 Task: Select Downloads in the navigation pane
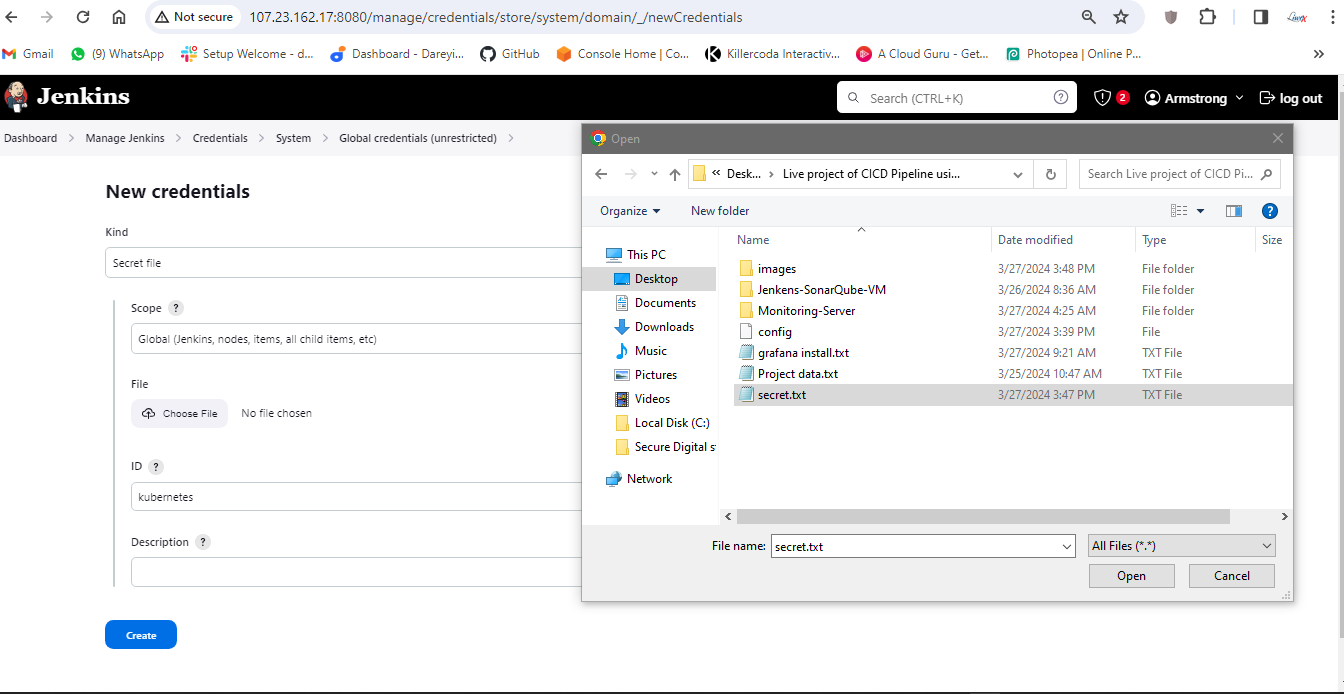pos(664,327)
